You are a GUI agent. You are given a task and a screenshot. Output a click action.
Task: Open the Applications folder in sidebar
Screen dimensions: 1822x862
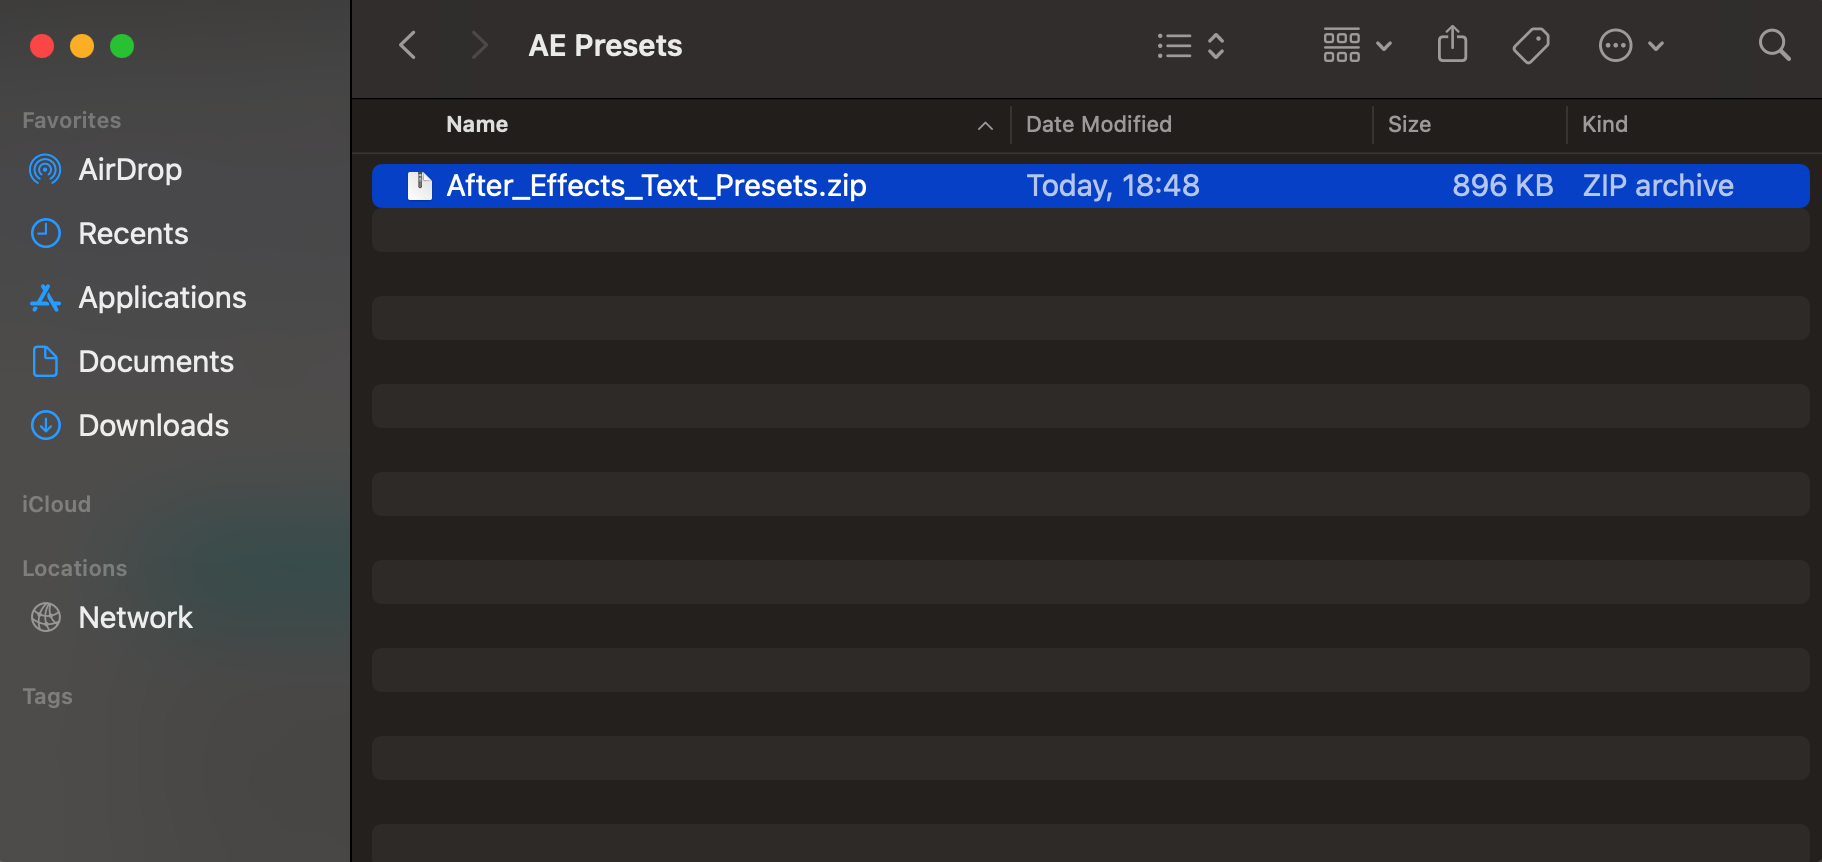pos(162,298)
